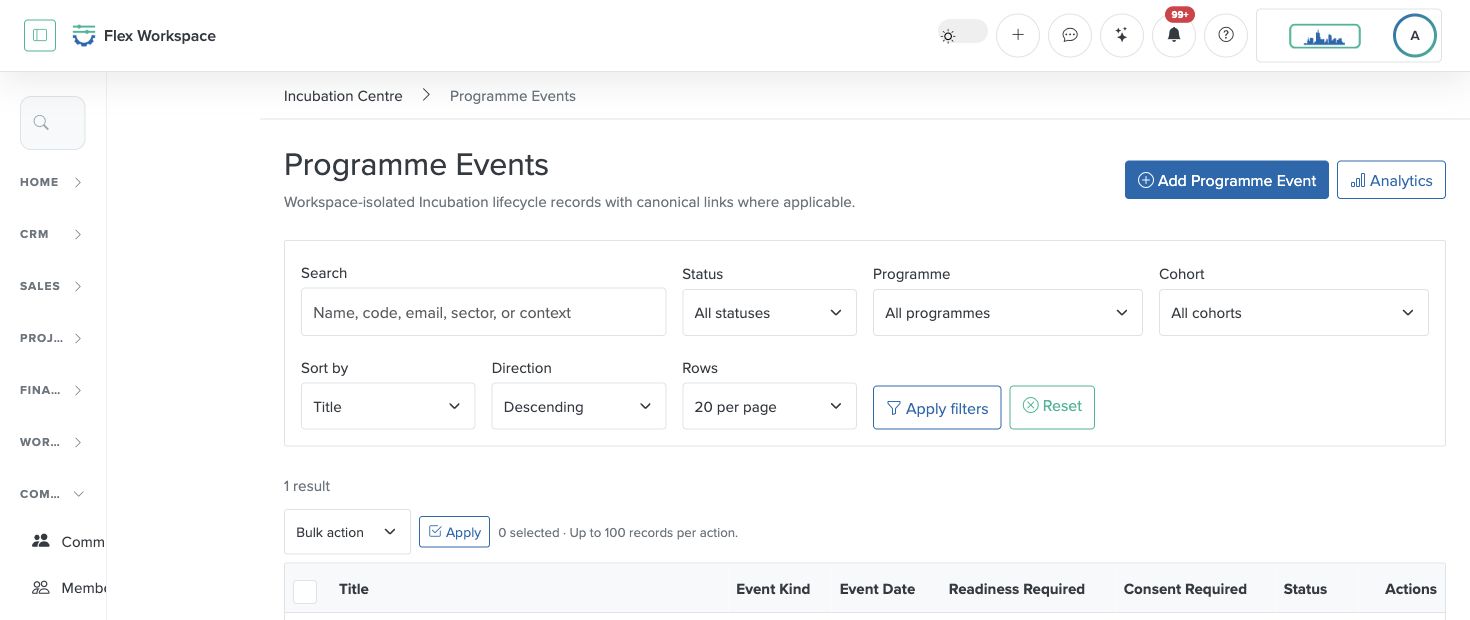The height and width of the screenshot is (620, 1470).
Task: Click the Event Date column header
Action: (877, 589)
